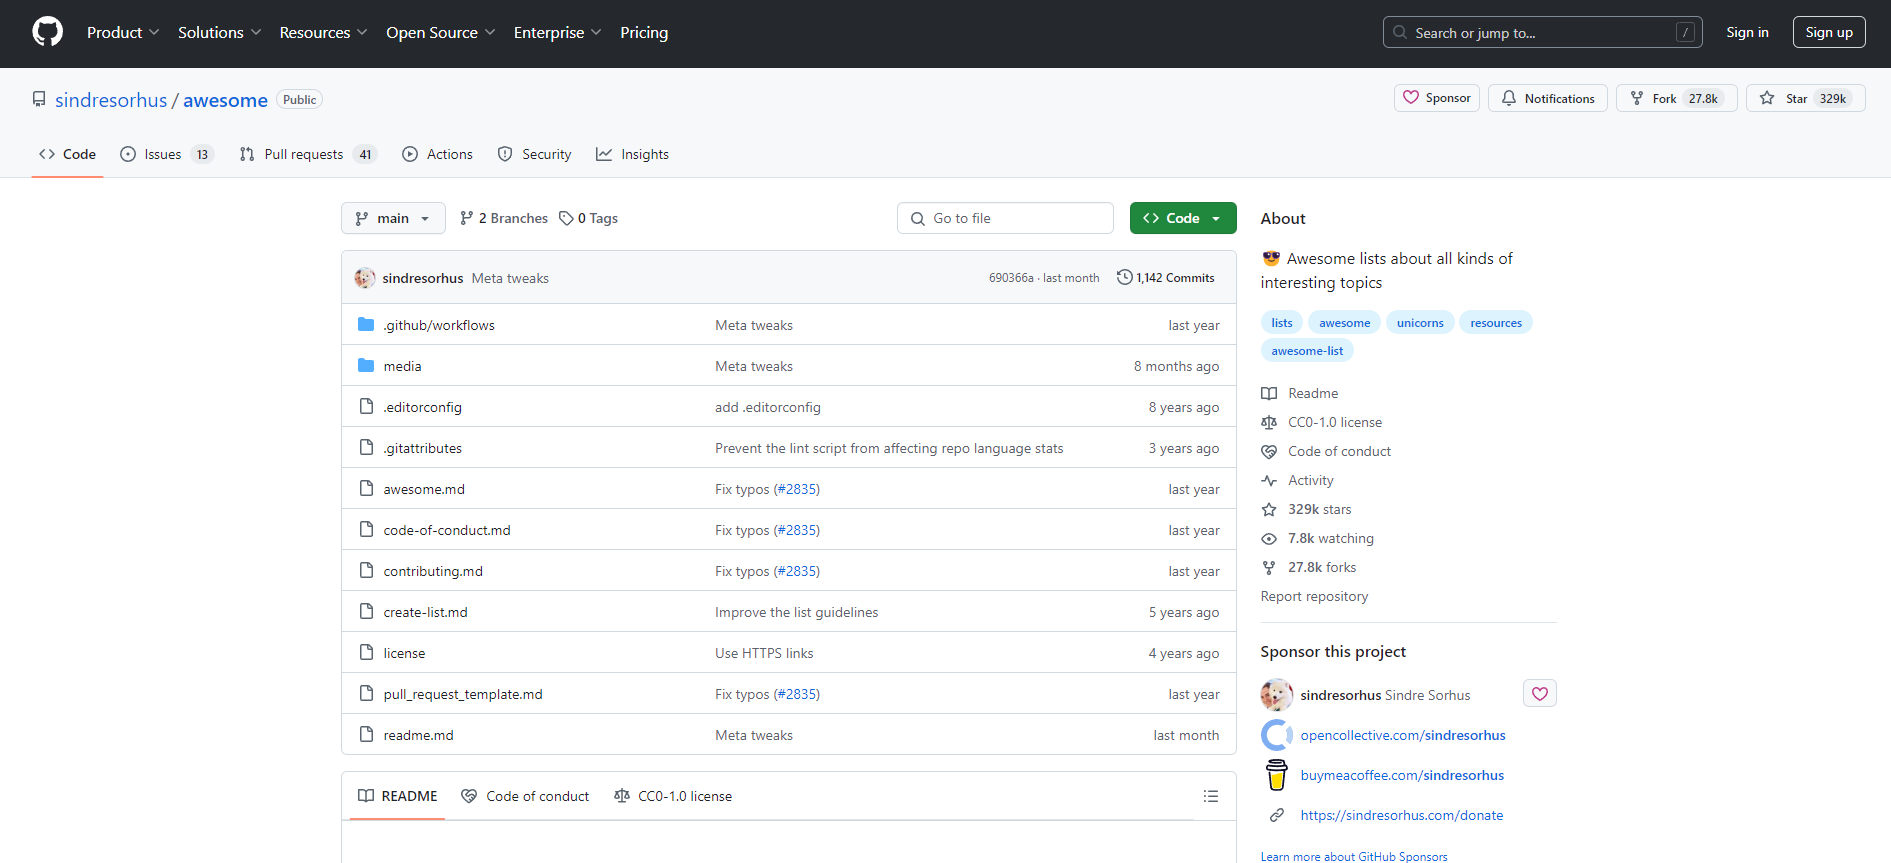Viewport: 1891px width, 863px height.
Task: Click the Buy Me a Coffee cup icon
Action: coord(1276,775)
